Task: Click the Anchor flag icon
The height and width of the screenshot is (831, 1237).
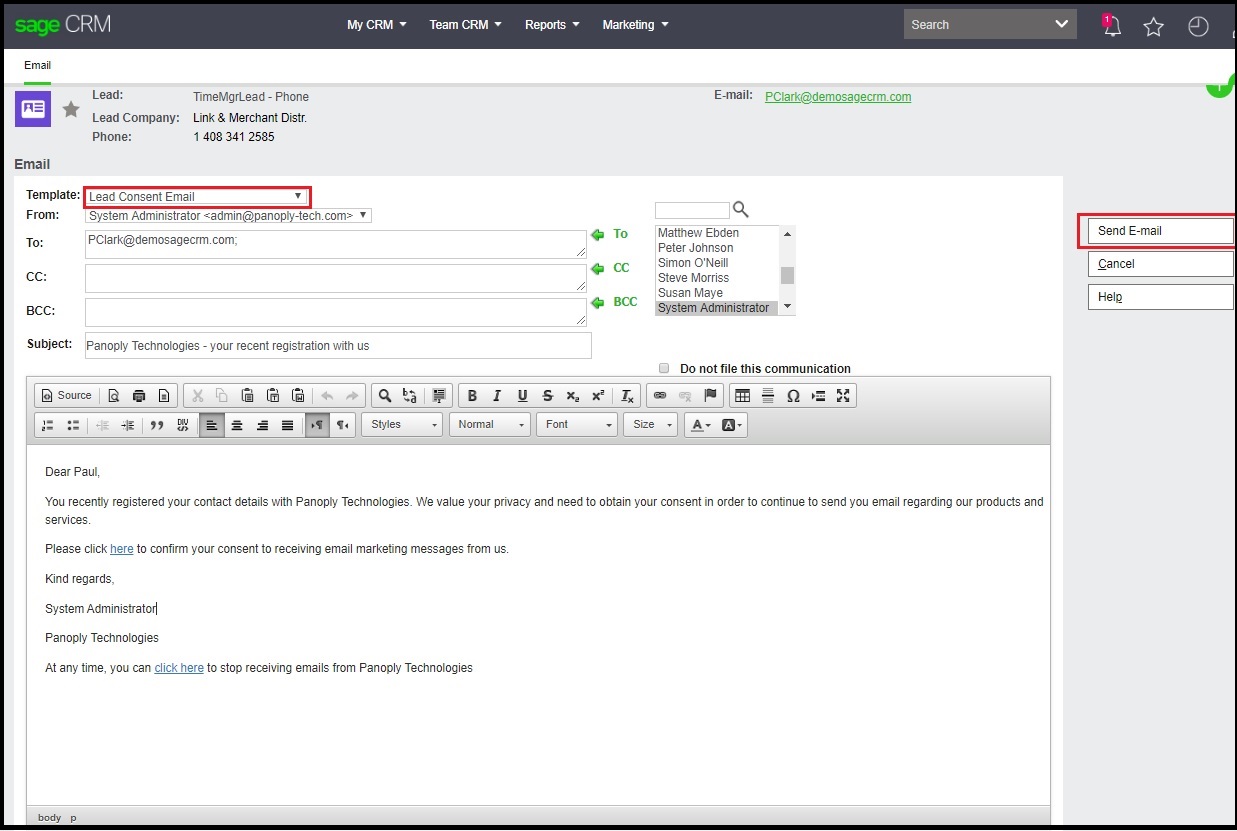Action: tap(711, 395)
